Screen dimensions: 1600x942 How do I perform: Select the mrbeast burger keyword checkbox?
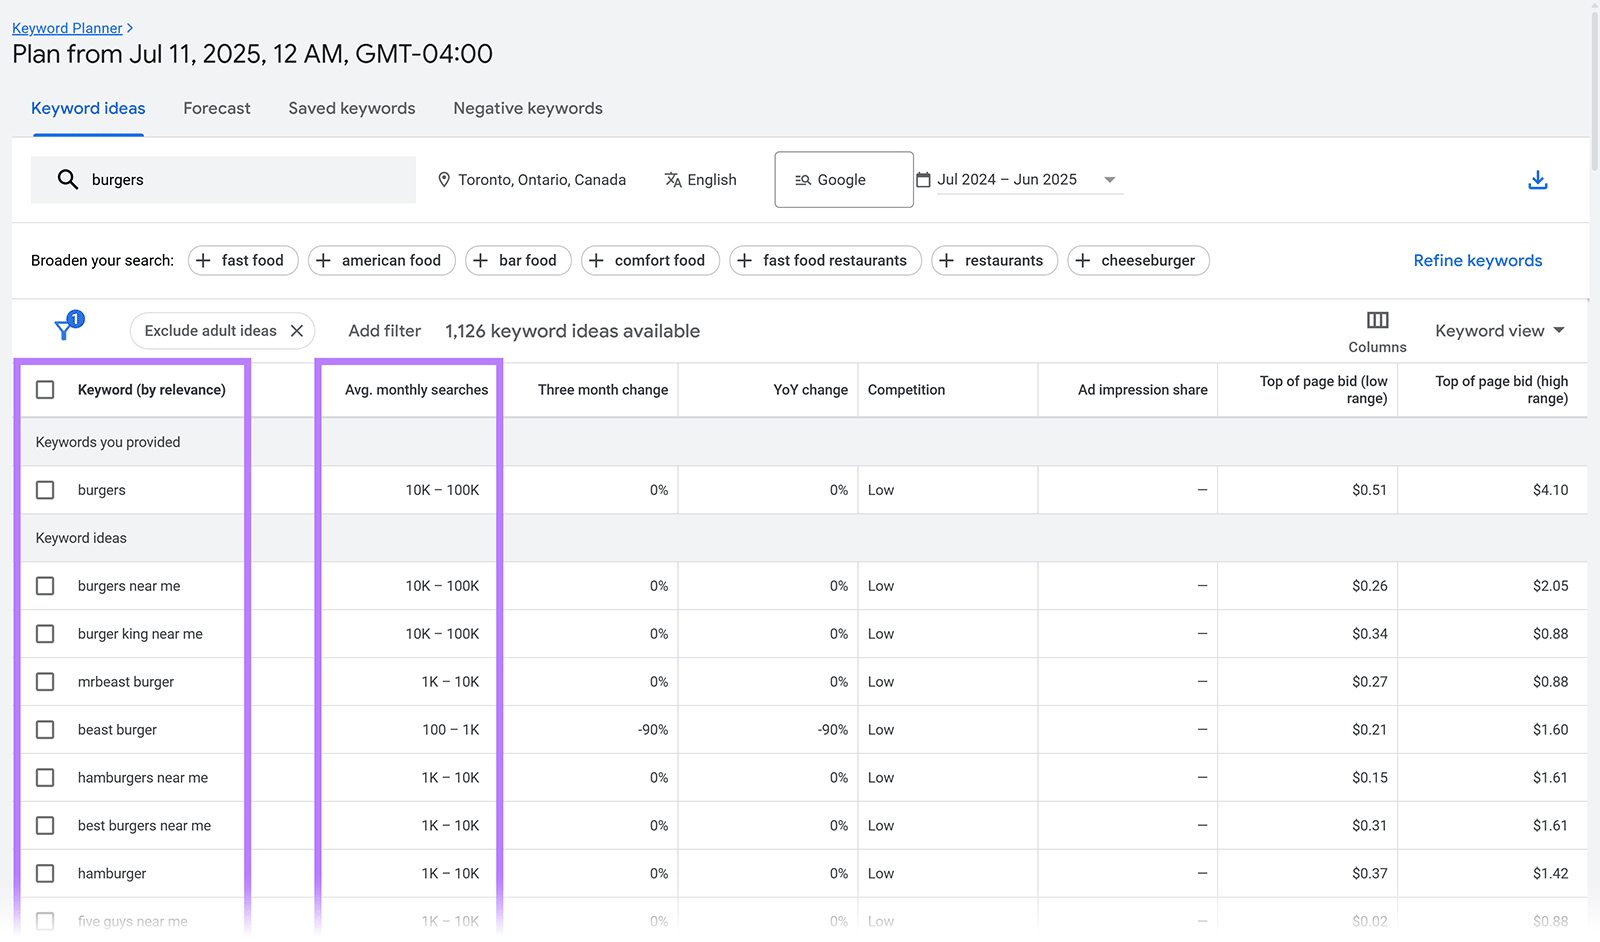tap(44, 681)
